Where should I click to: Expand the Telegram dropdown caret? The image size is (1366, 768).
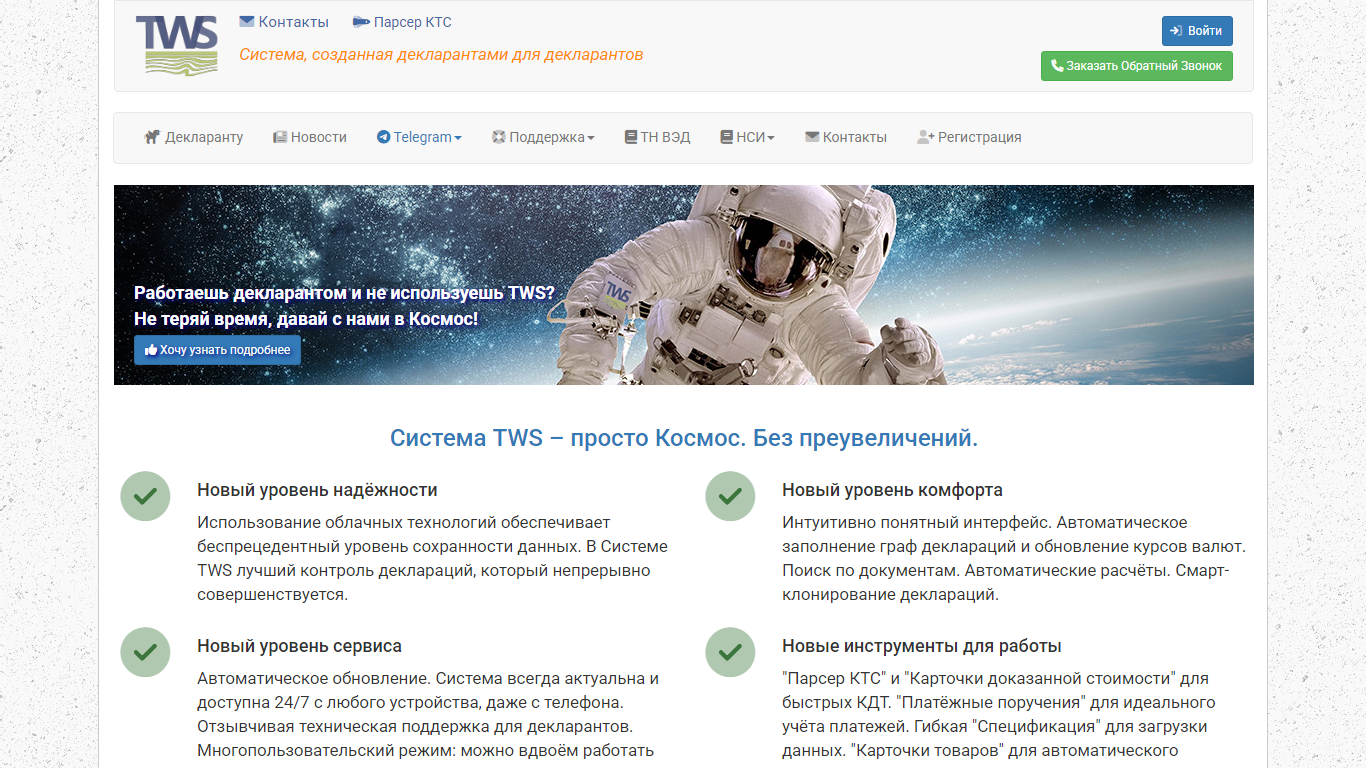(458, 138)
